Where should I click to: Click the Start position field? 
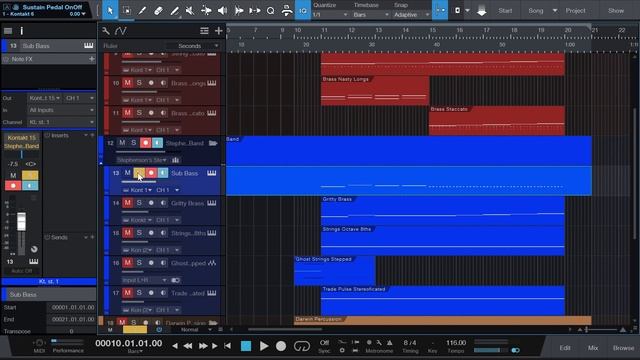(x=71, y=307)
